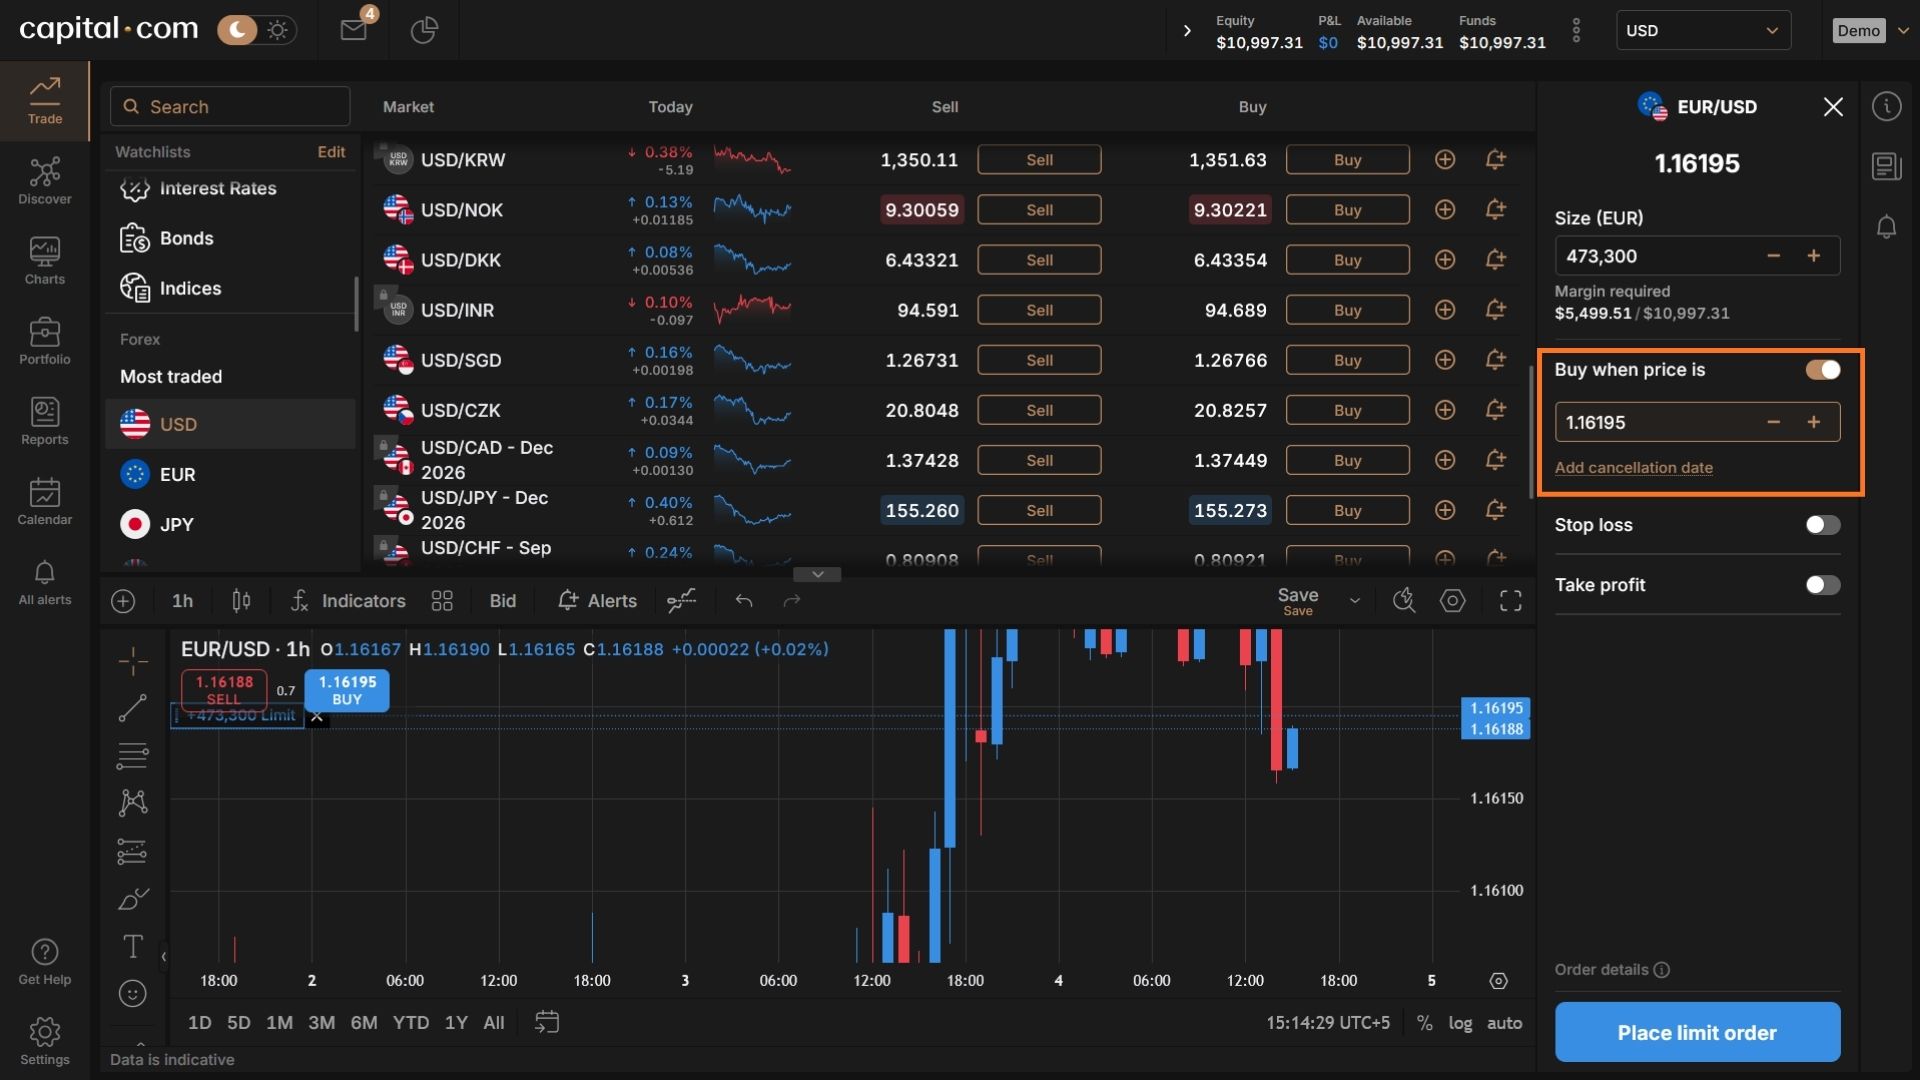Open All alerts in sidebar
Image resolution: width=1920 pixels, height=1080 pixels.
coord(44,582)
